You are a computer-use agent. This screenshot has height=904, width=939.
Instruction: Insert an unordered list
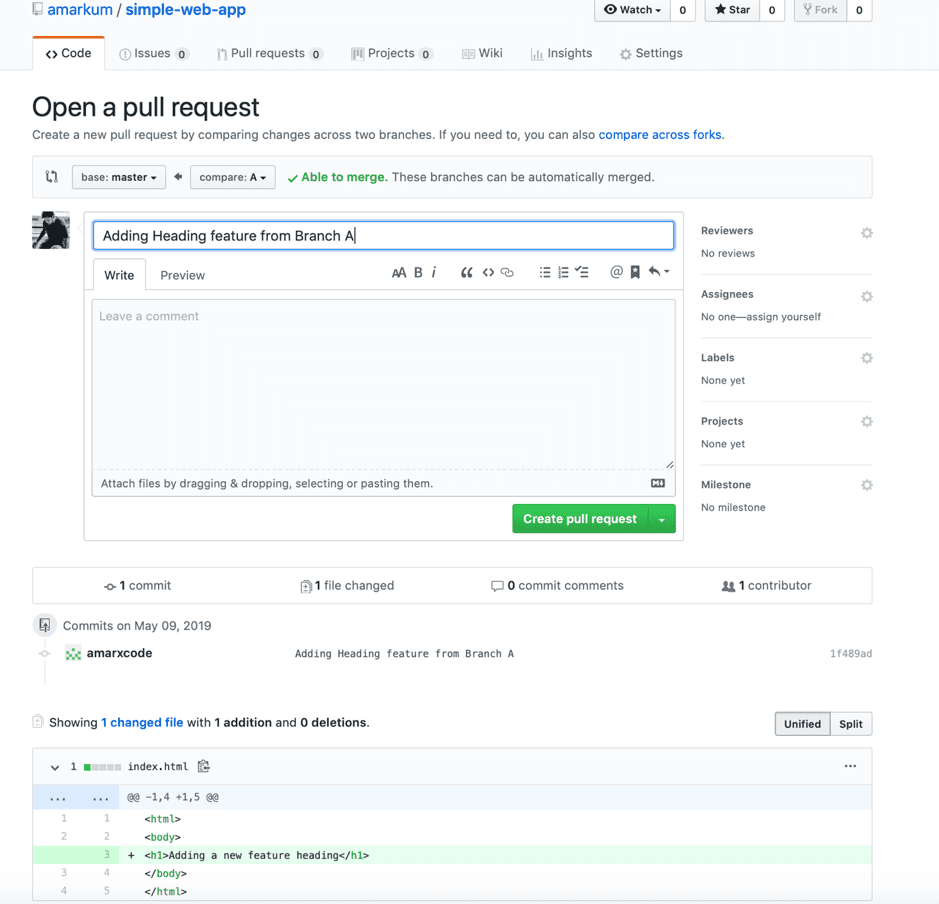545,272
